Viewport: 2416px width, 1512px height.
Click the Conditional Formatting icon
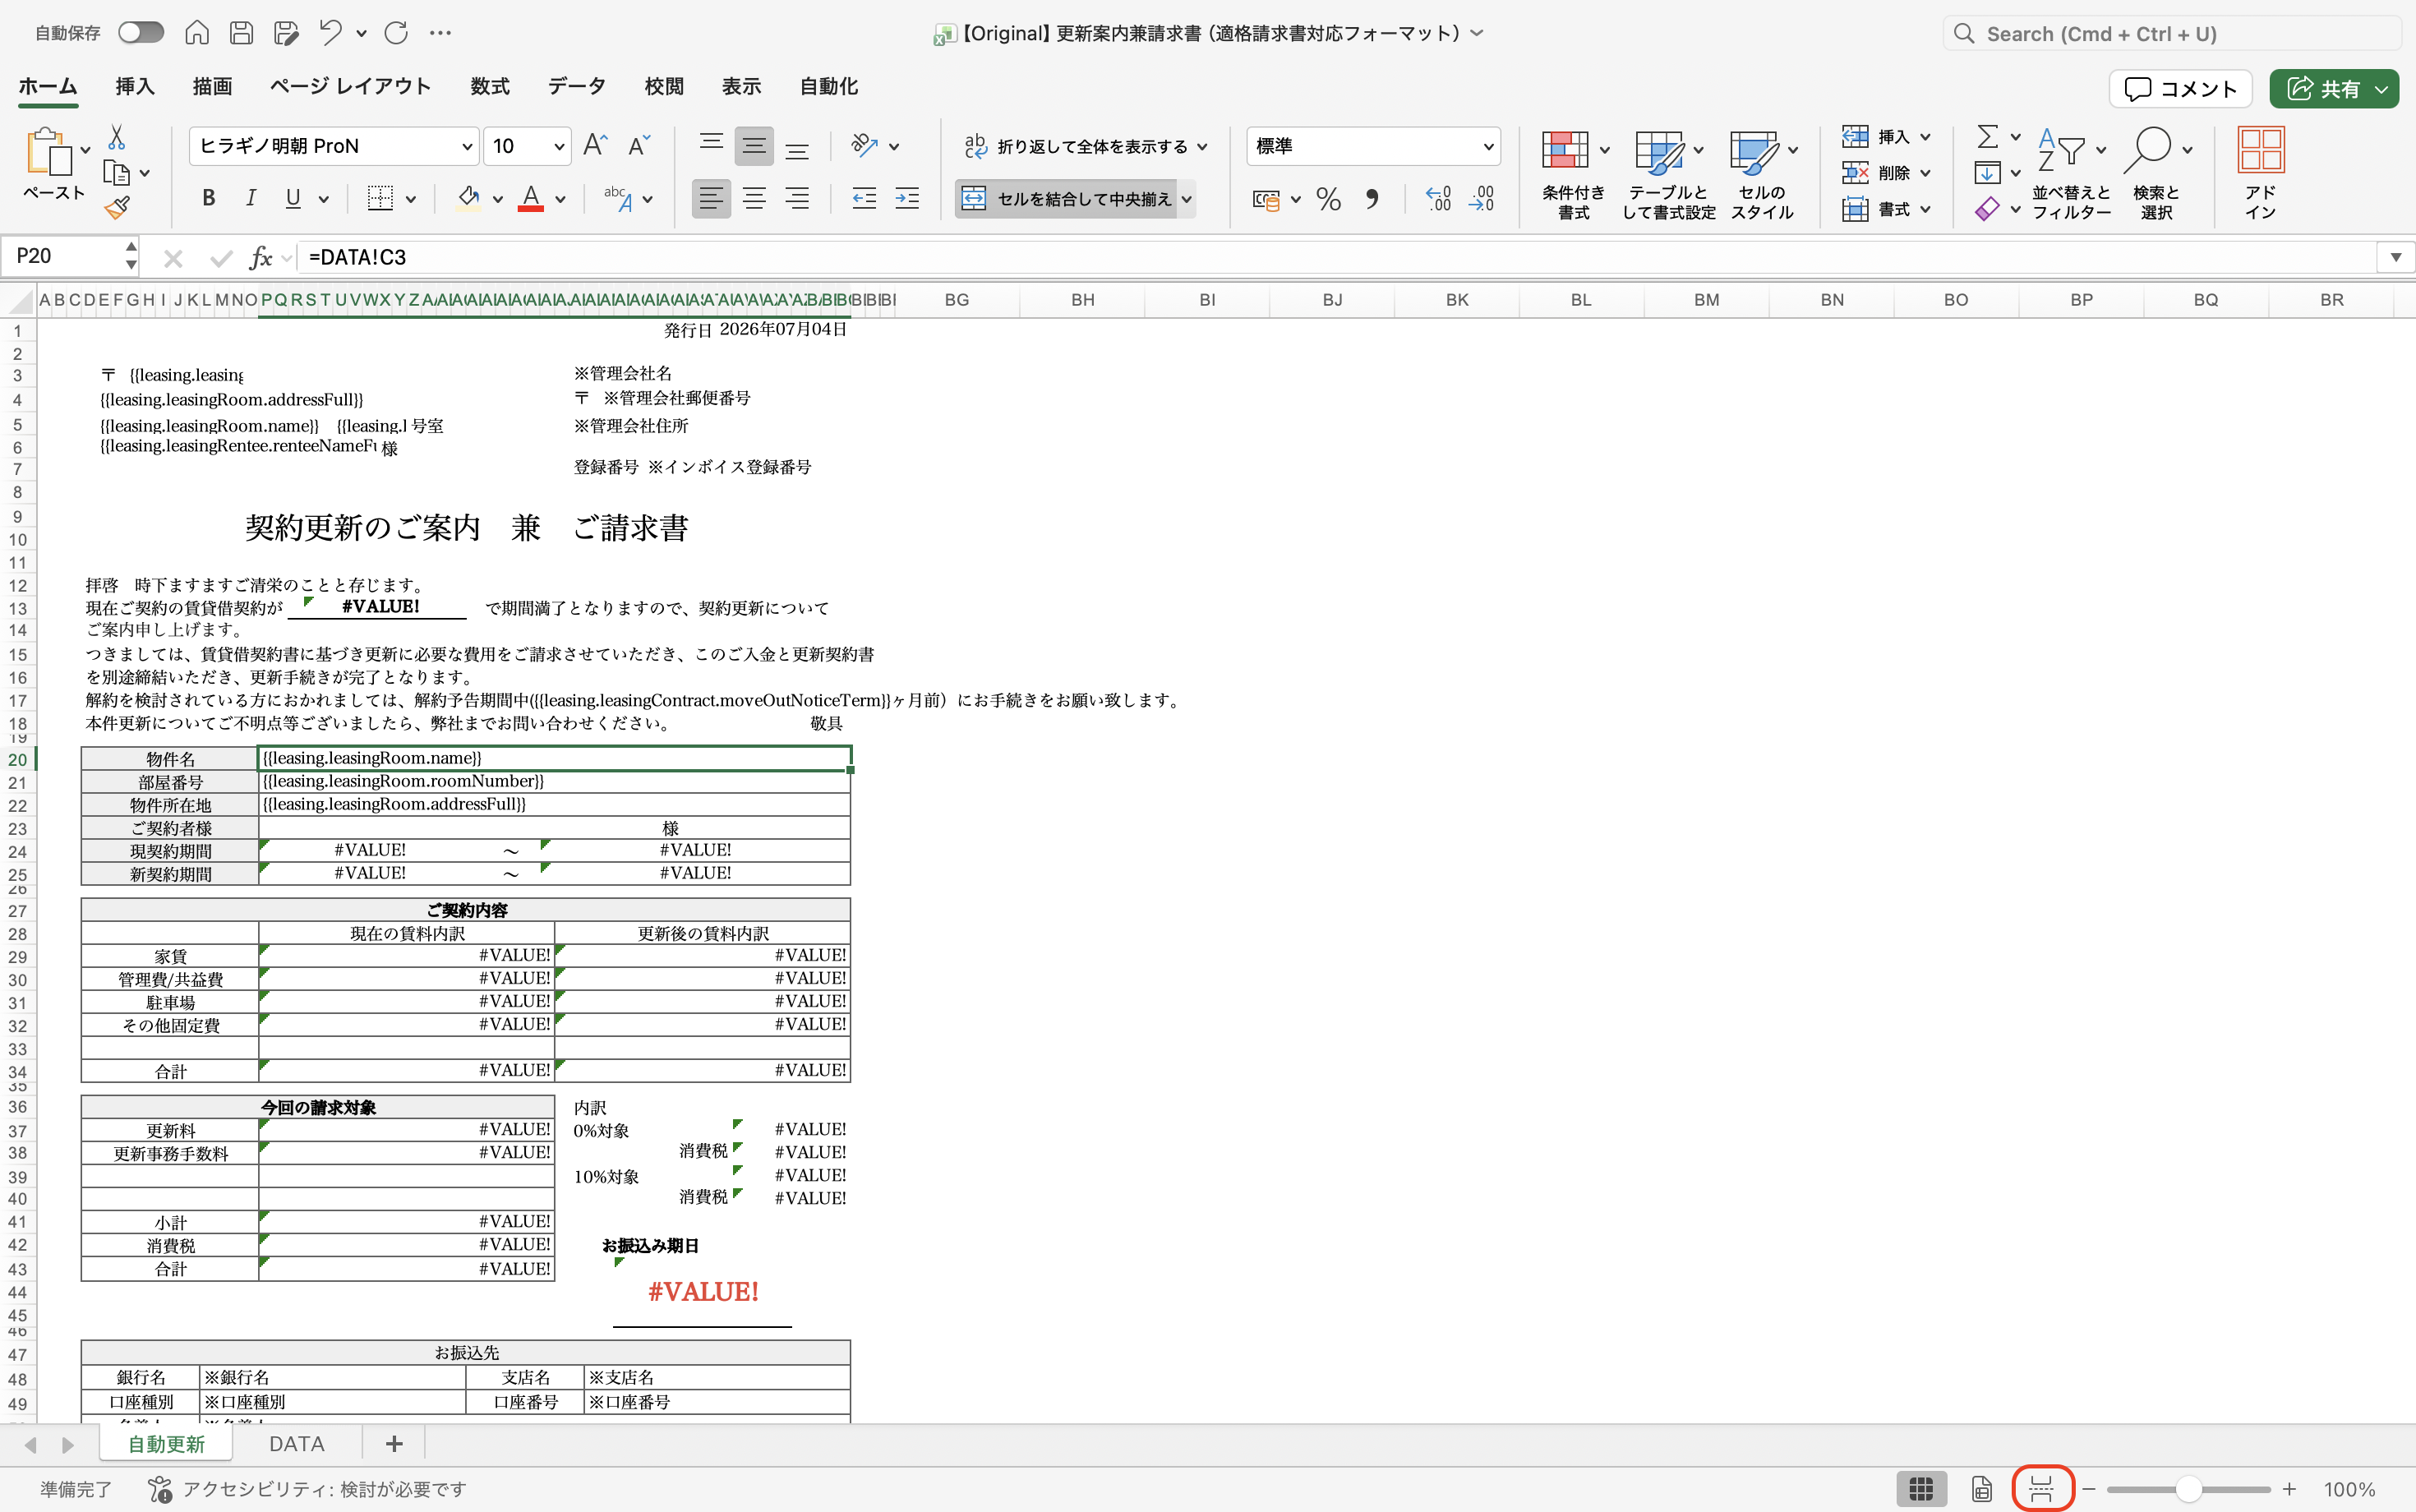[1565, 151]
